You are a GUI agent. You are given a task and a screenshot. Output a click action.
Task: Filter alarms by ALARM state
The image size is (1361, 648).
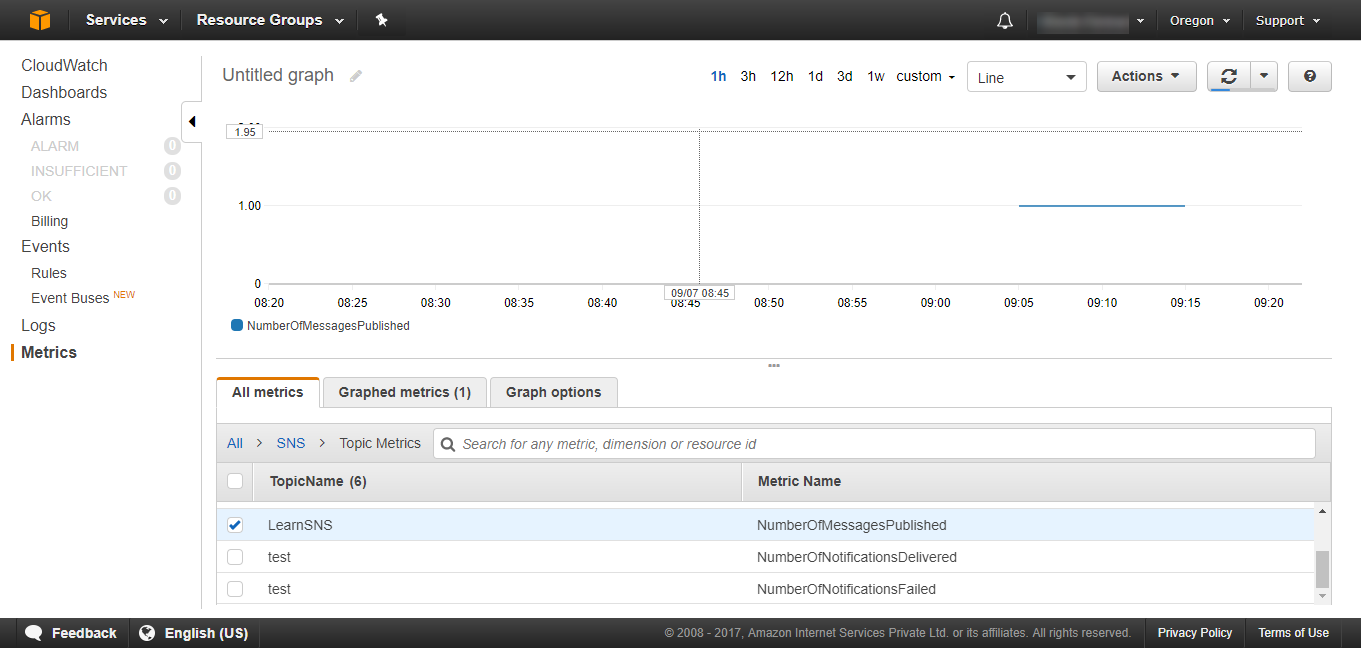55,146
